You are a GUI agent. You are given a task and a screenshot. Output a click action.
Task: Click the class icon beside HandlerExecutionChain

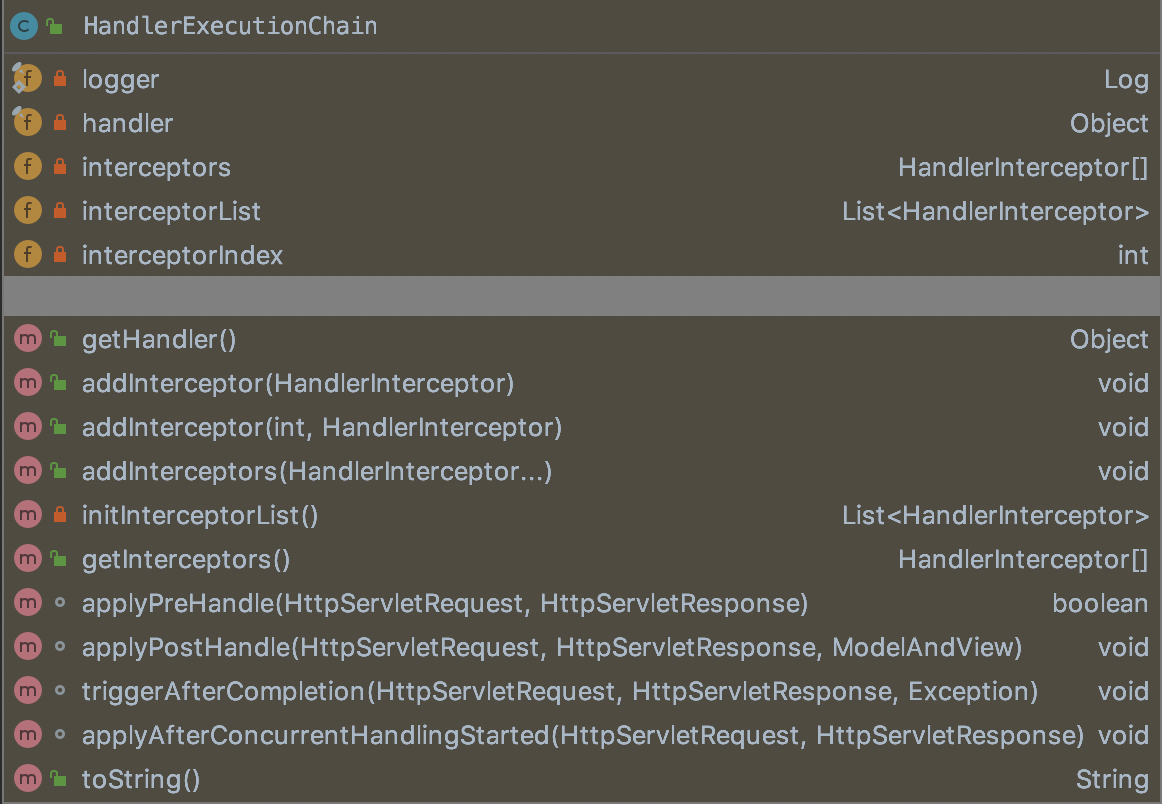coord(24,26)
